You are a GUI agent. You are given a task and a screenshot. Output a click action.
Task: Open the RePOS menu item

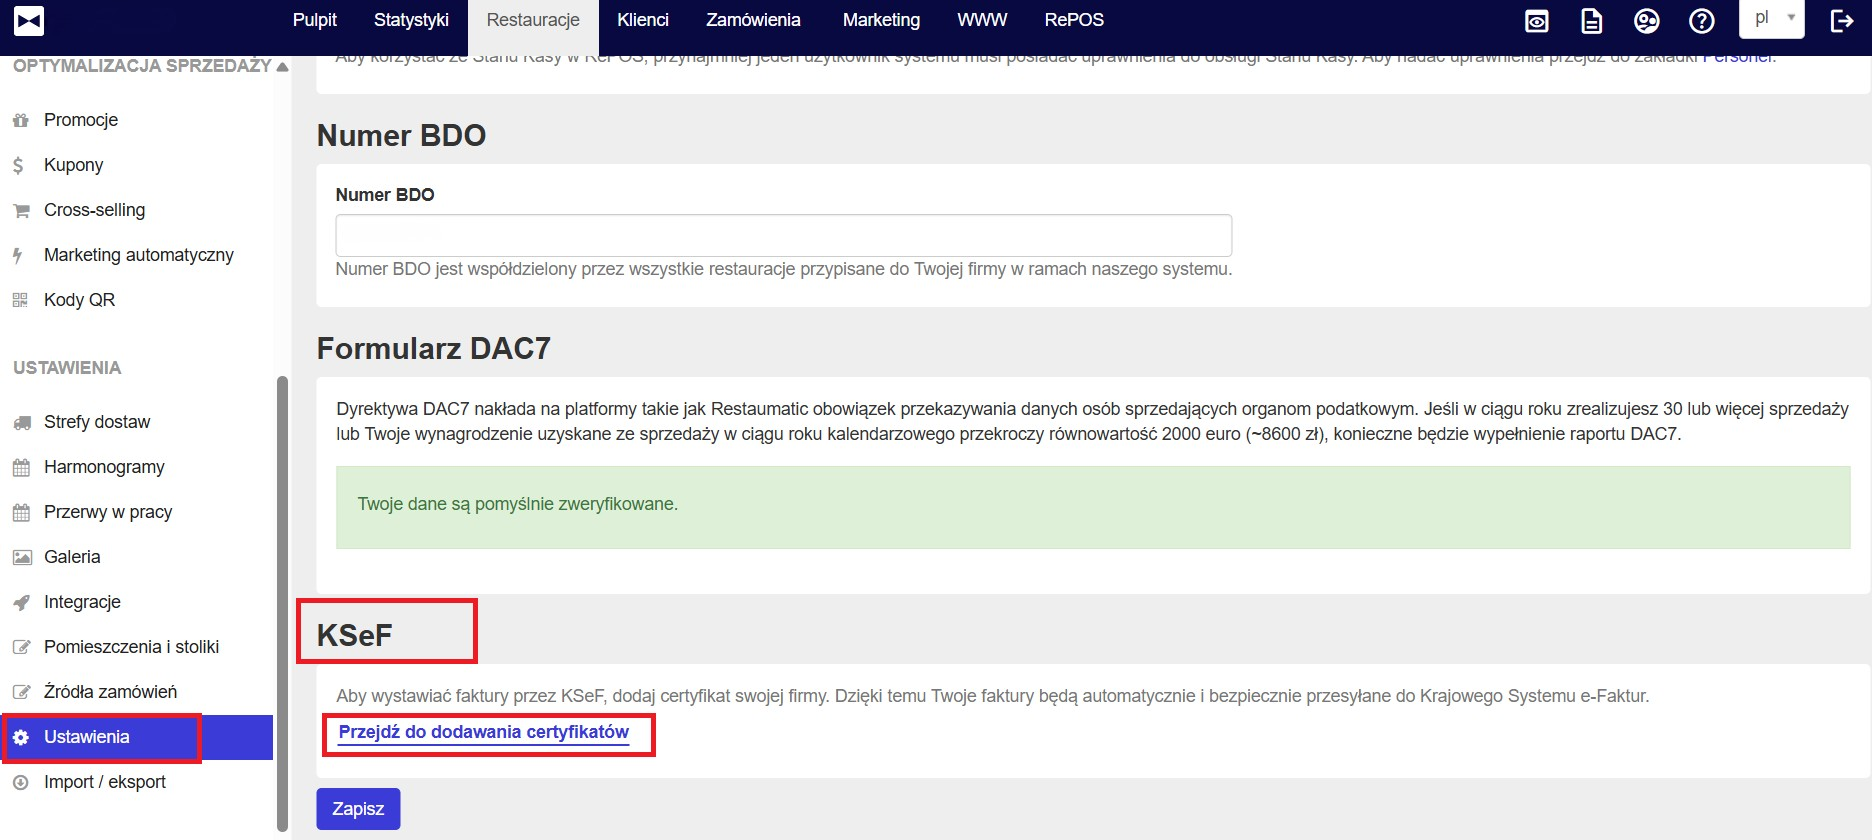coord(1074,20)
